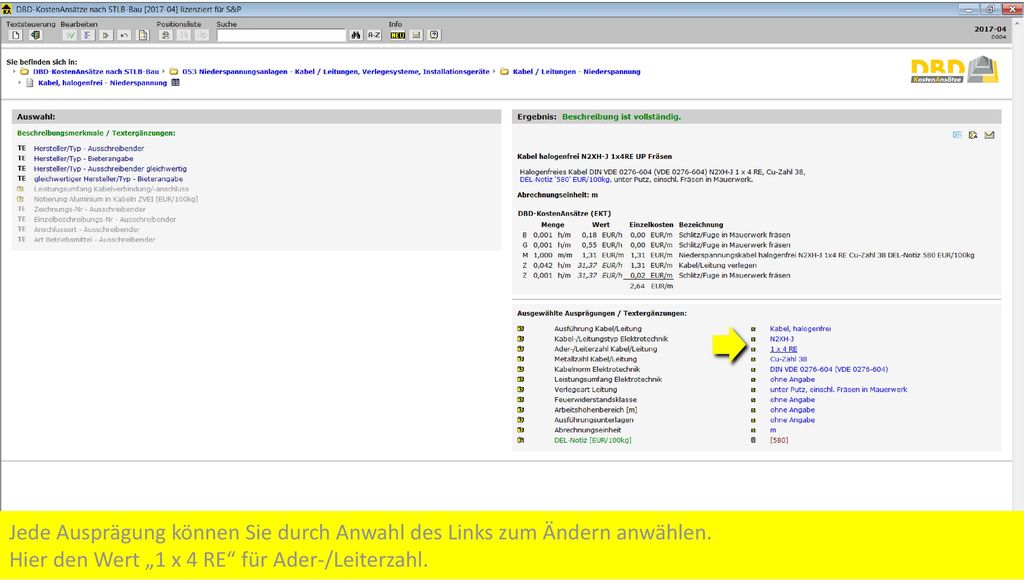Click the table grid icon after Kabel, halogenfrei

coord(175,83)
